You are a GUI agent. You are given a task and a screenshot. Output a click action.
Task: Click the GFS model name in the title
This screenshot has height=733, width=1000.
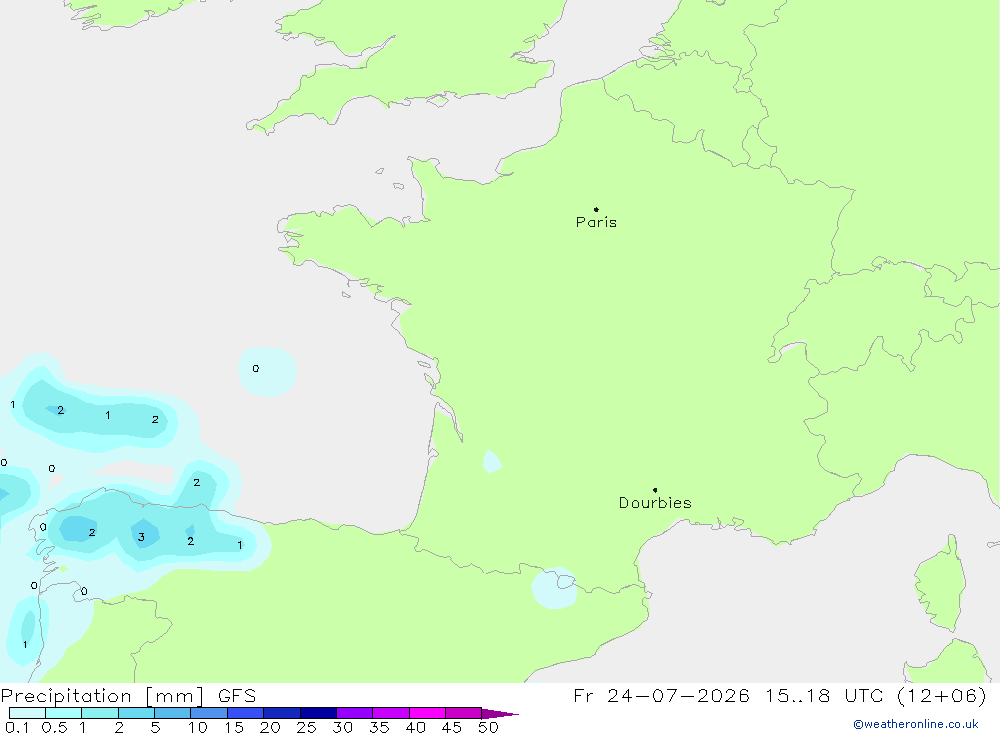tap(237, 696)
